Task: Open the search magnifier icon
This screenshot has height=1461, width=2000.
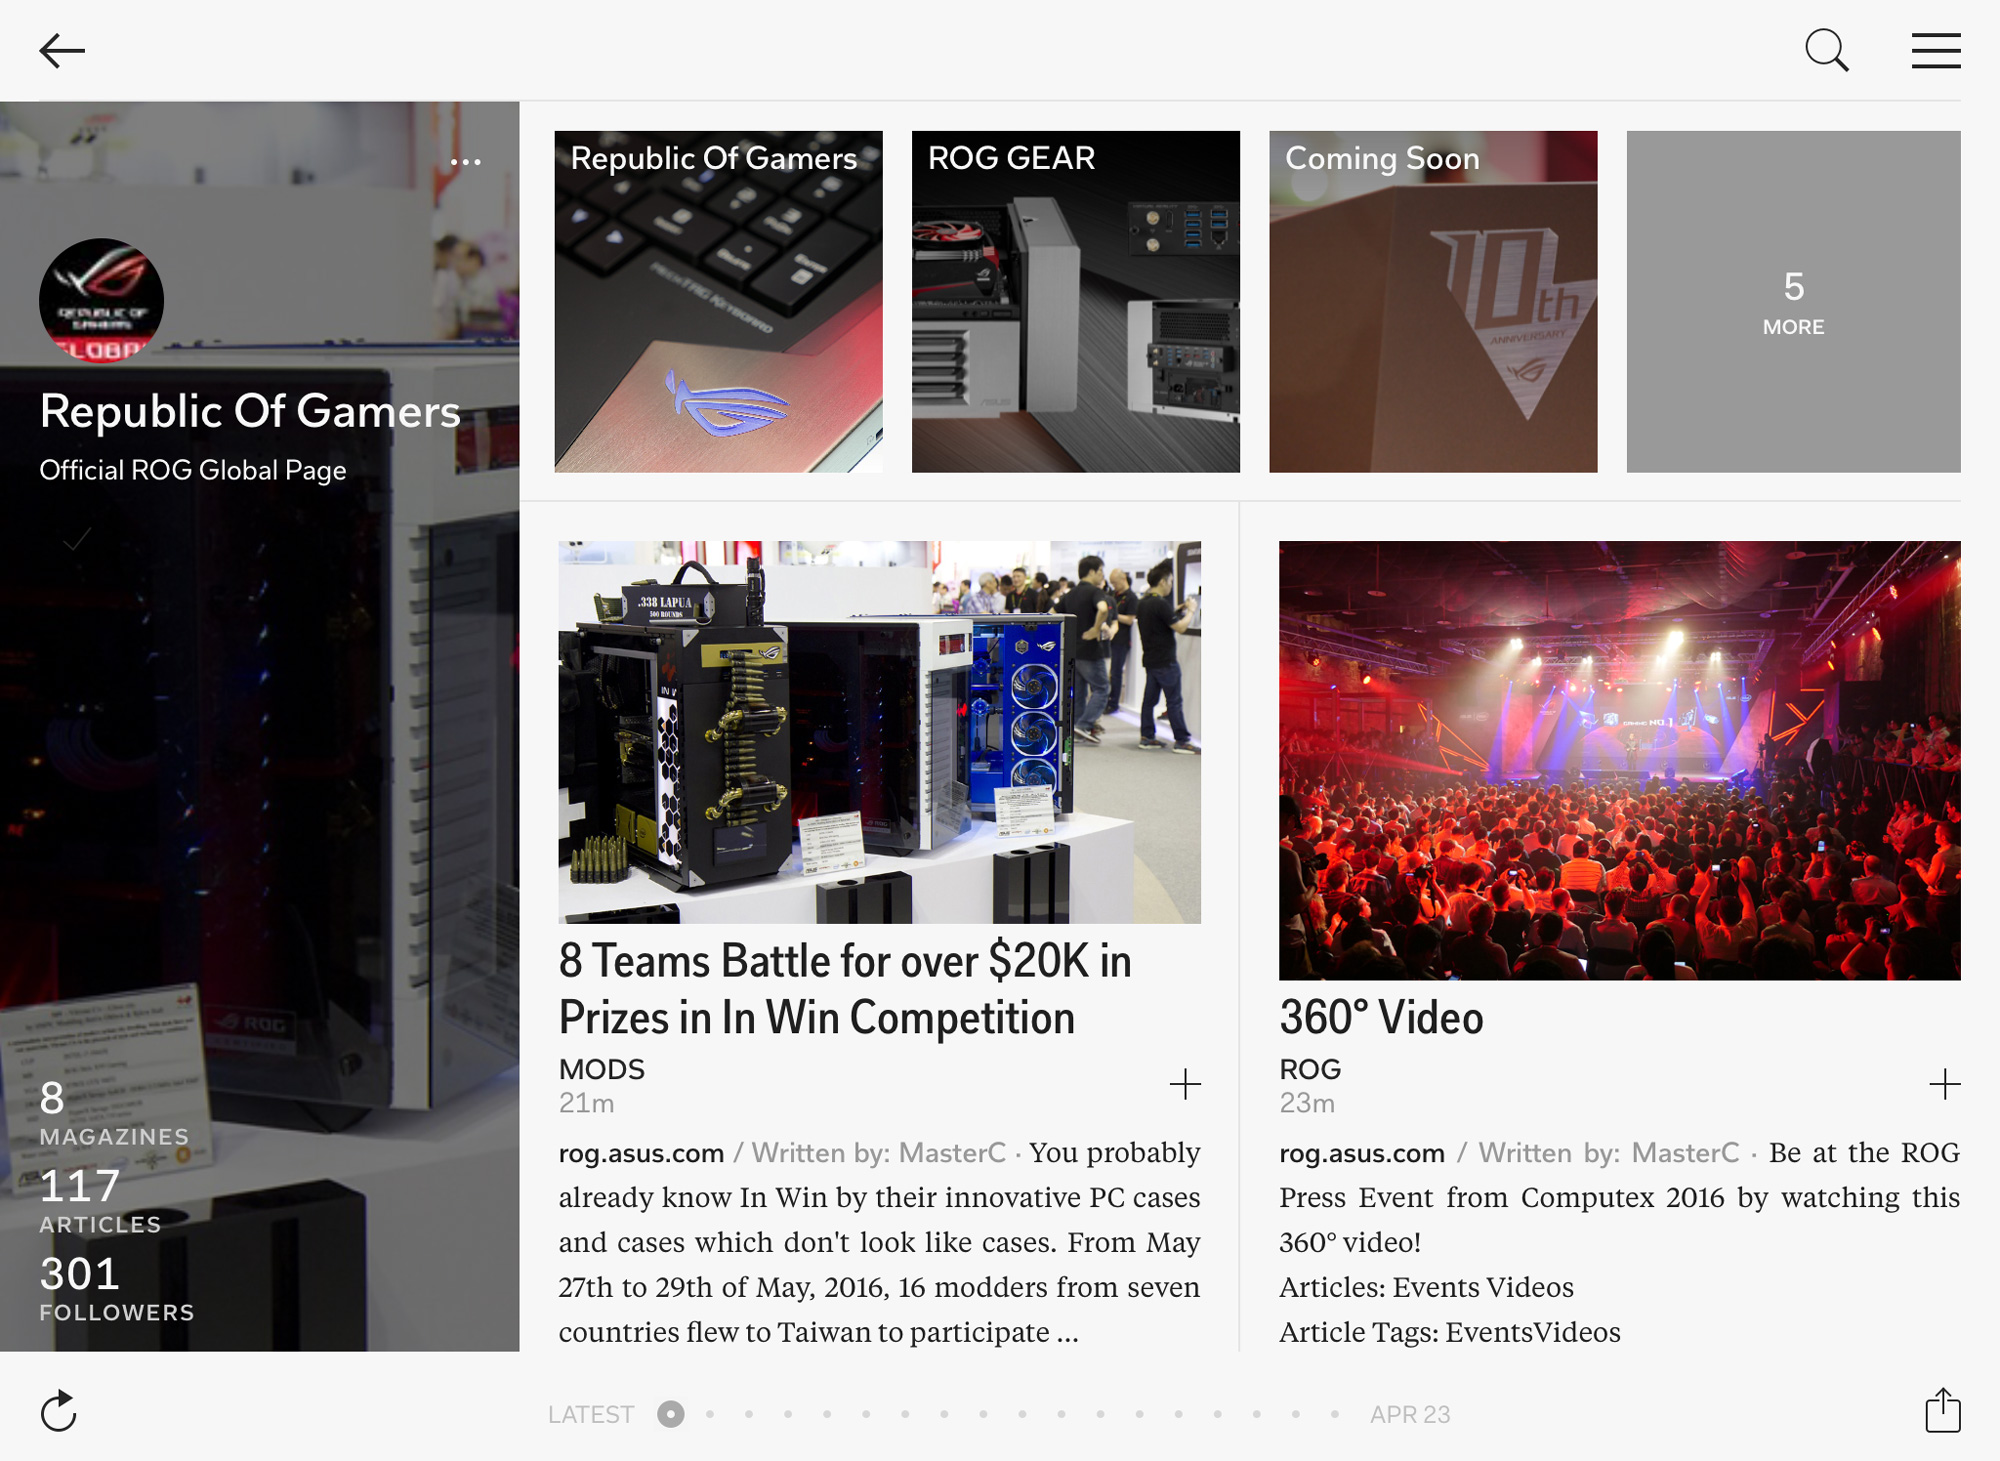Action: click(x=1826, y=50)
